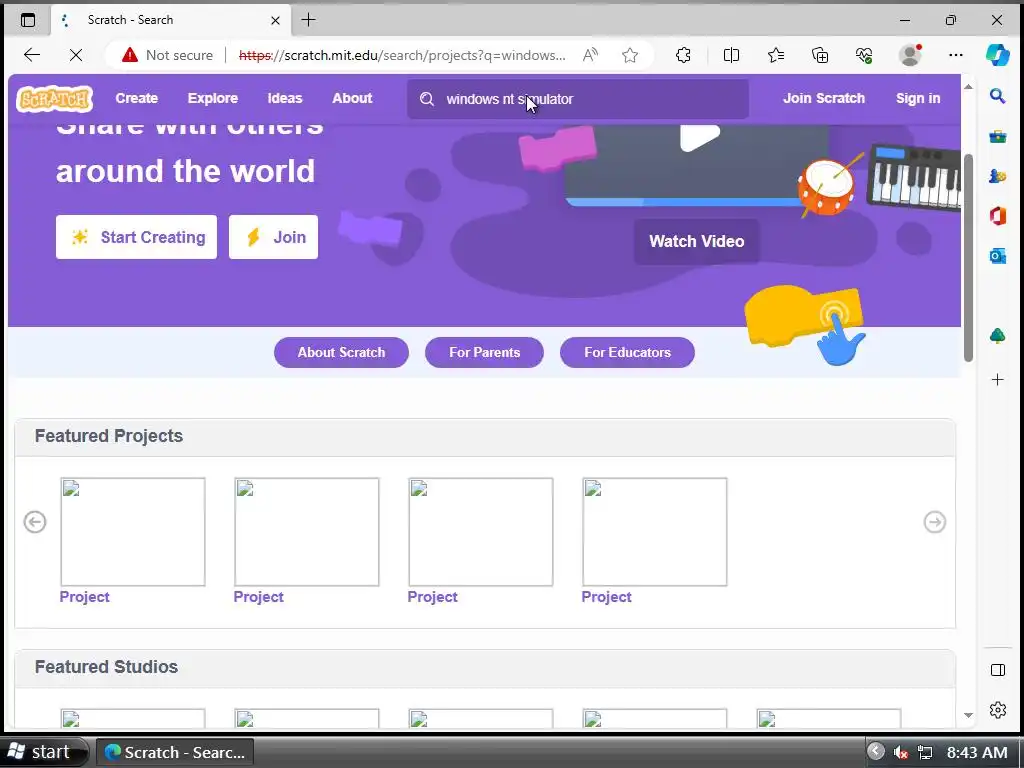
Task: Click the fourth Project link under Featured Projects
Action: click(607, 597)
